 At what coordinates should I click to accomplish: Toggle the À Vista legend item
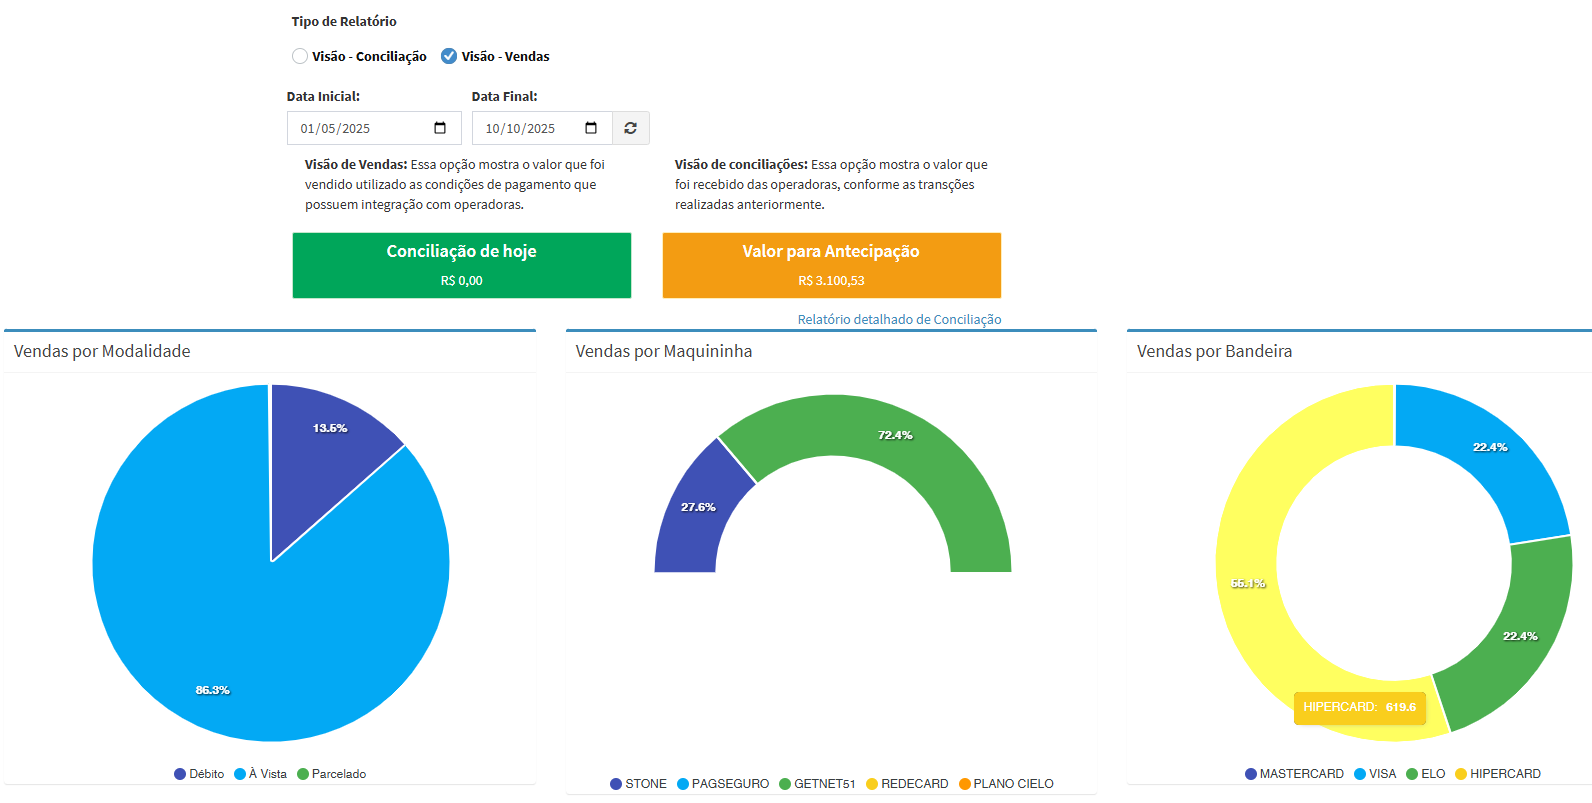(x=260, y=774)
